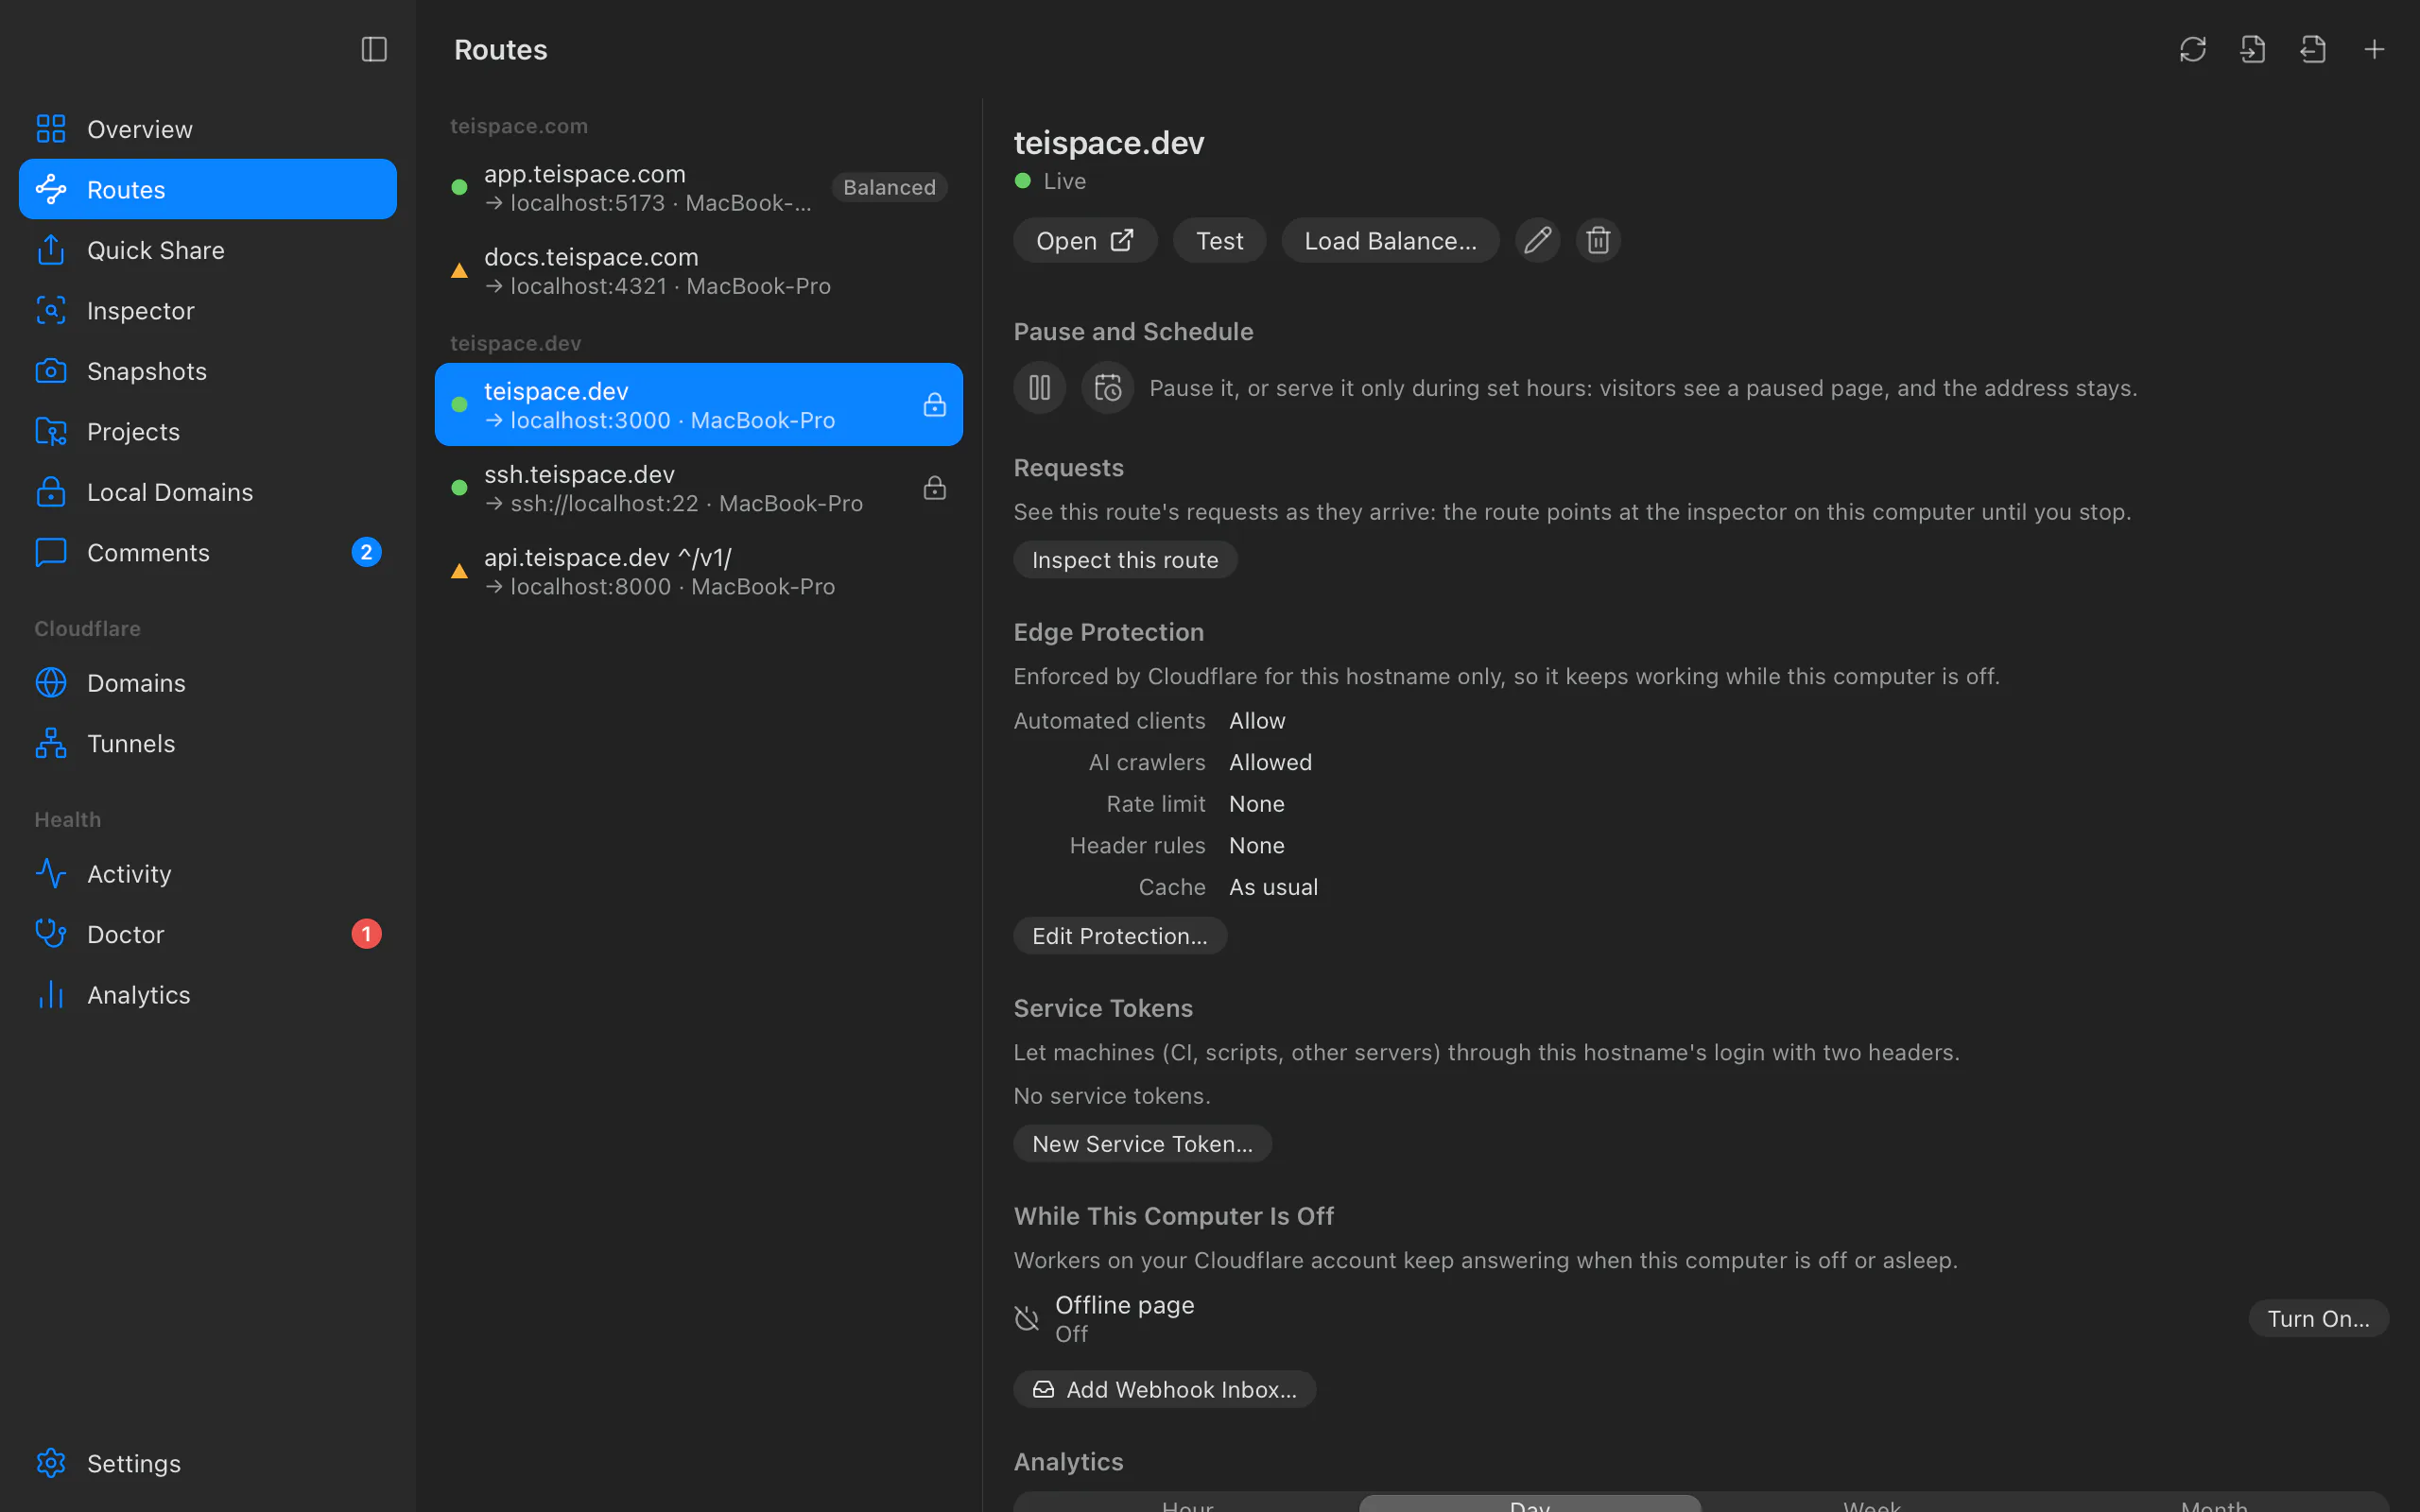Click Inspect this route button
The height and width of the screenshot is (1512, 2420).
click(x=1125, y=560)
